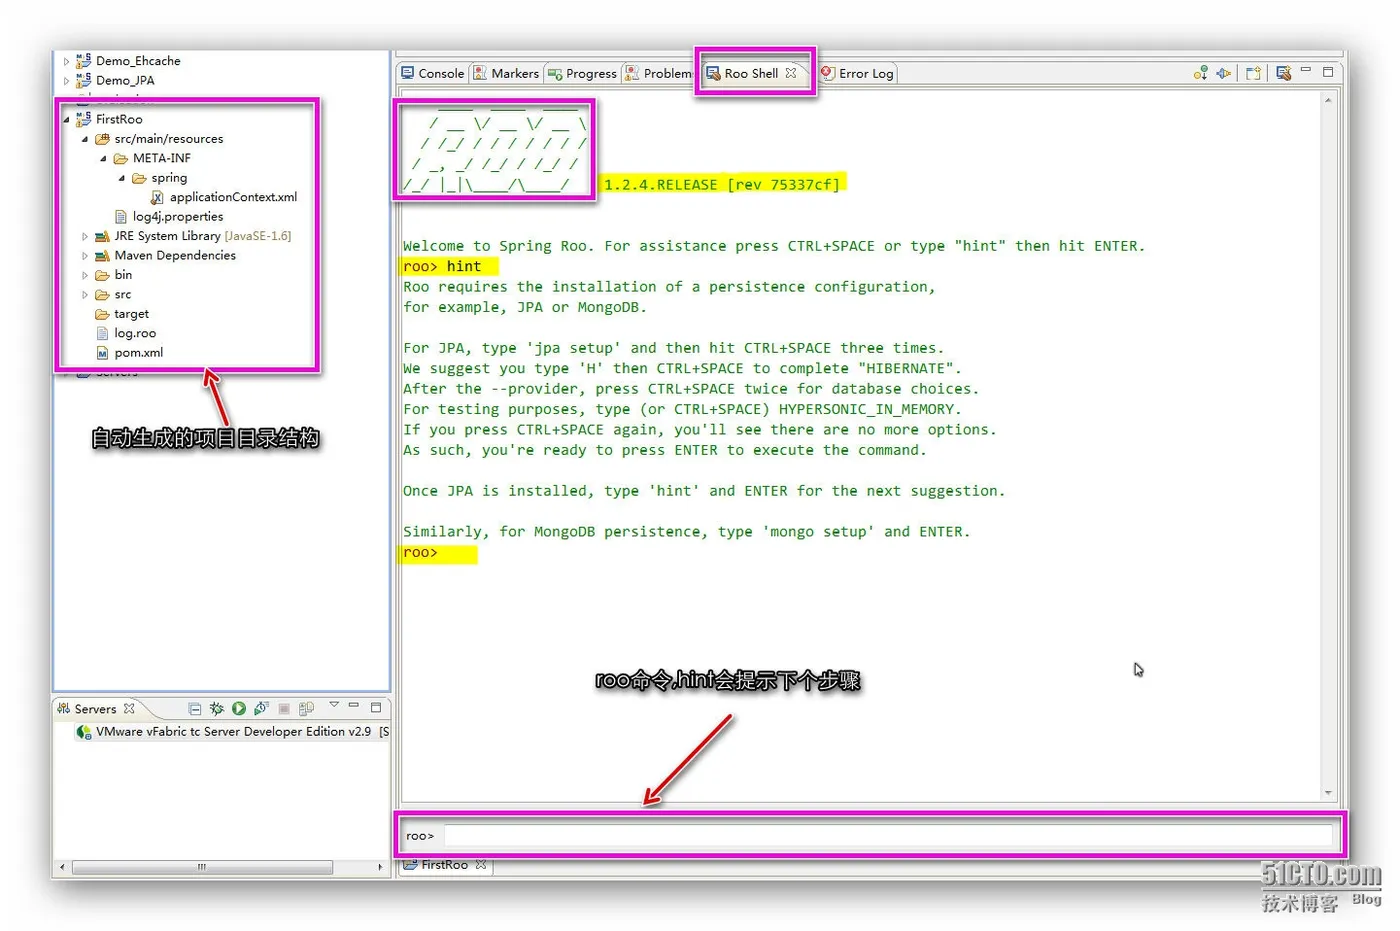The image size is (1400, 931).
Task: Click scroll-down arrow of Roo Shell output
Action: click(x=1328, y=793)
